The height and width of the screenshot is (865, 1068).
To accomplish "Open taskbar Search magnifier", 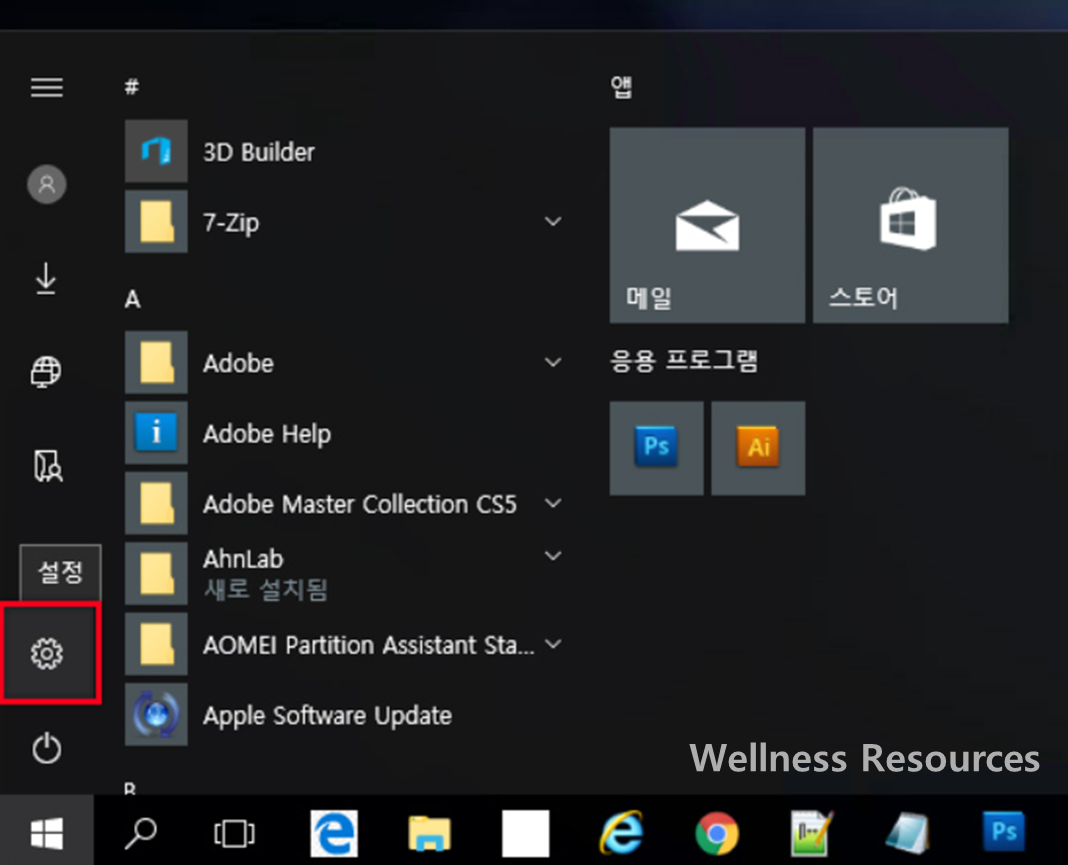I will coord(141,832).
